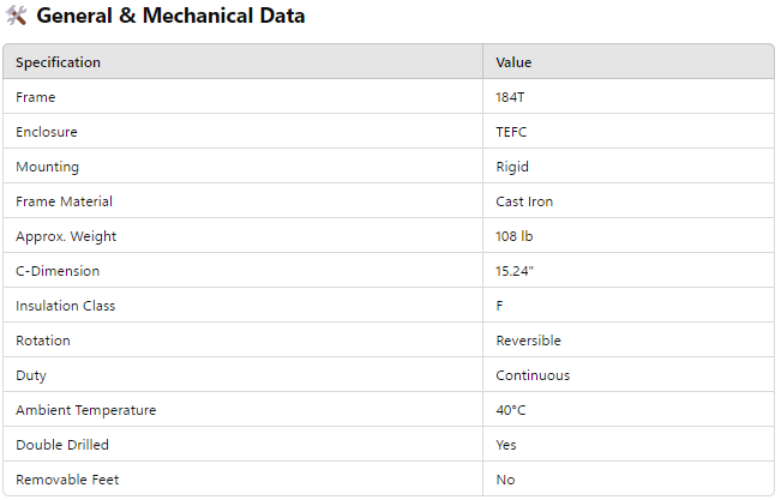This screenshot has width=781, height=500.
Task: Select the Frame Material label
Action: [64, 201]
